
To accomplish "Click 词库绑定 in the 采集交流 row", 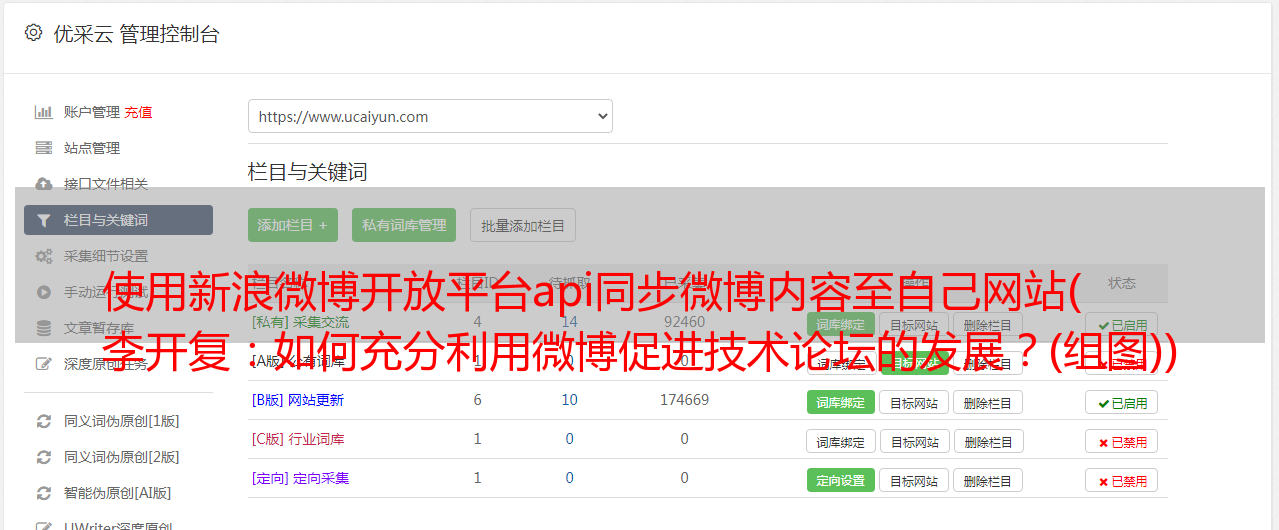I will pyautogui.click(x=841, y=325).
